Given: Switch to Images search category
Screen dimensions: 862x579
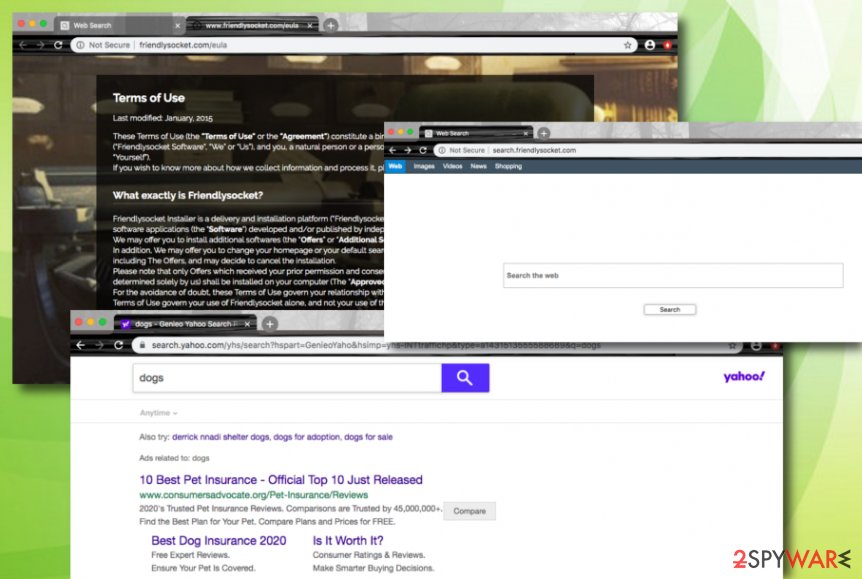Looking at the screenshot, I should (x=424, y=166).
